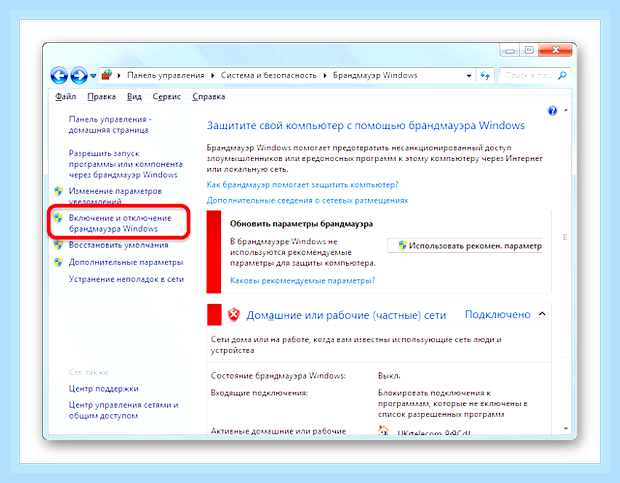Click scrollbar up arrow in content pane
The height and width of the screenshot is (483, 620).
coord(565,111)
